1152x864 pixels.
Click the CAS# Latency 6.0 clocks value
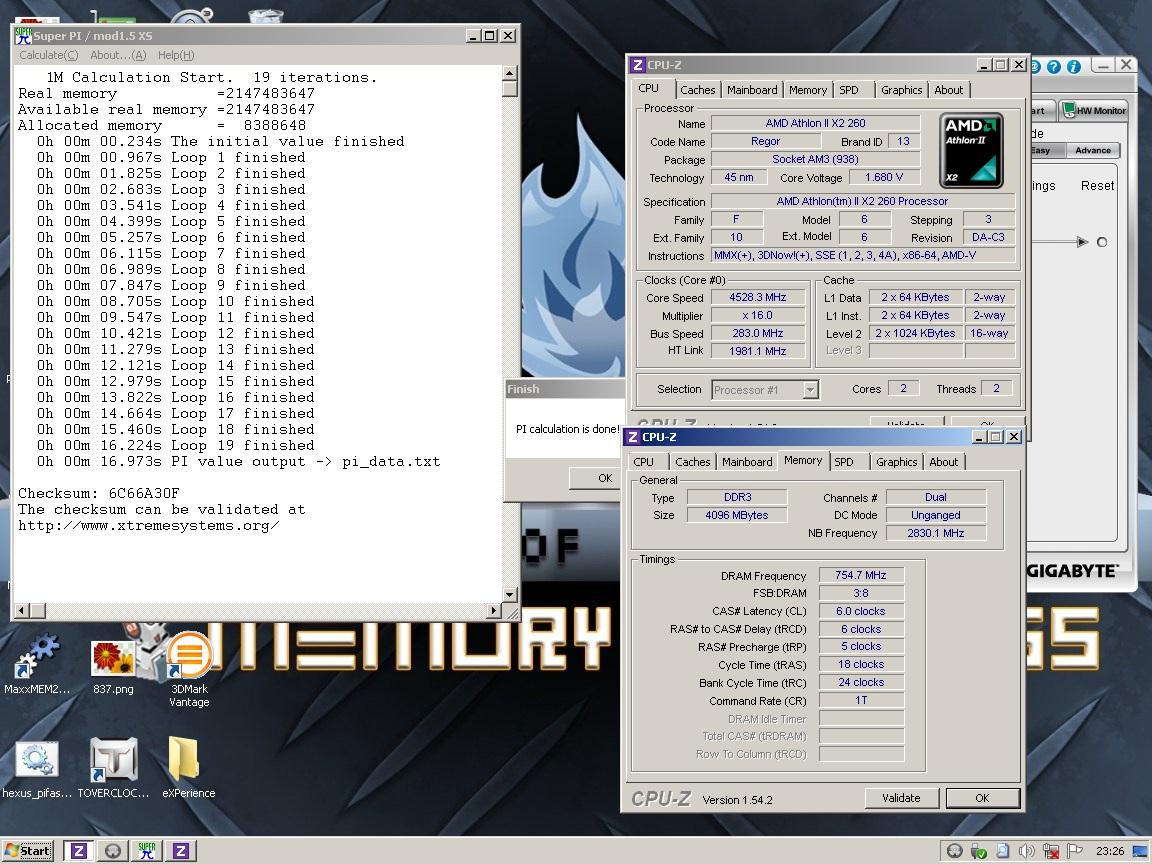860,611
